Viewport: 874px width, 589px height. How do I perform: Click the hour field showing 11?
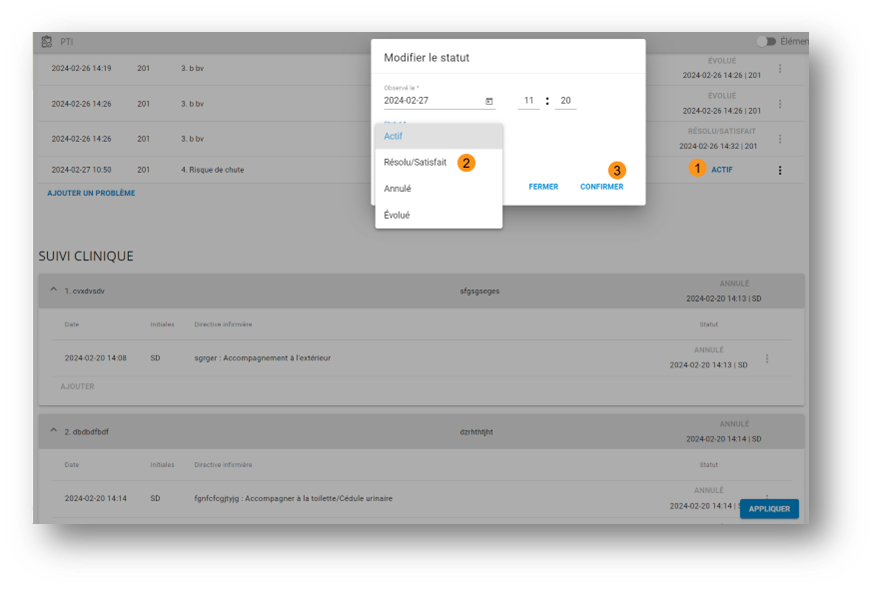(528, 101)
